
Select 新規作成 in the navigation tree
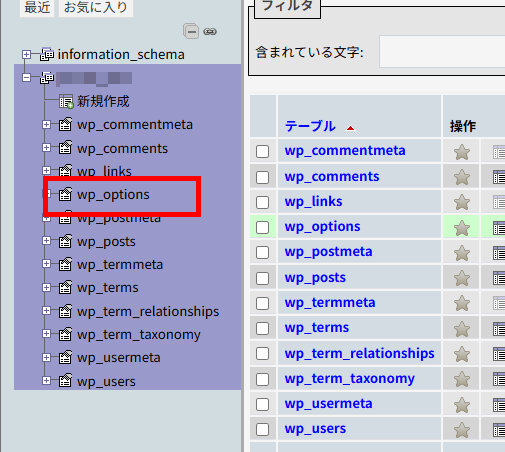(103, 101)
